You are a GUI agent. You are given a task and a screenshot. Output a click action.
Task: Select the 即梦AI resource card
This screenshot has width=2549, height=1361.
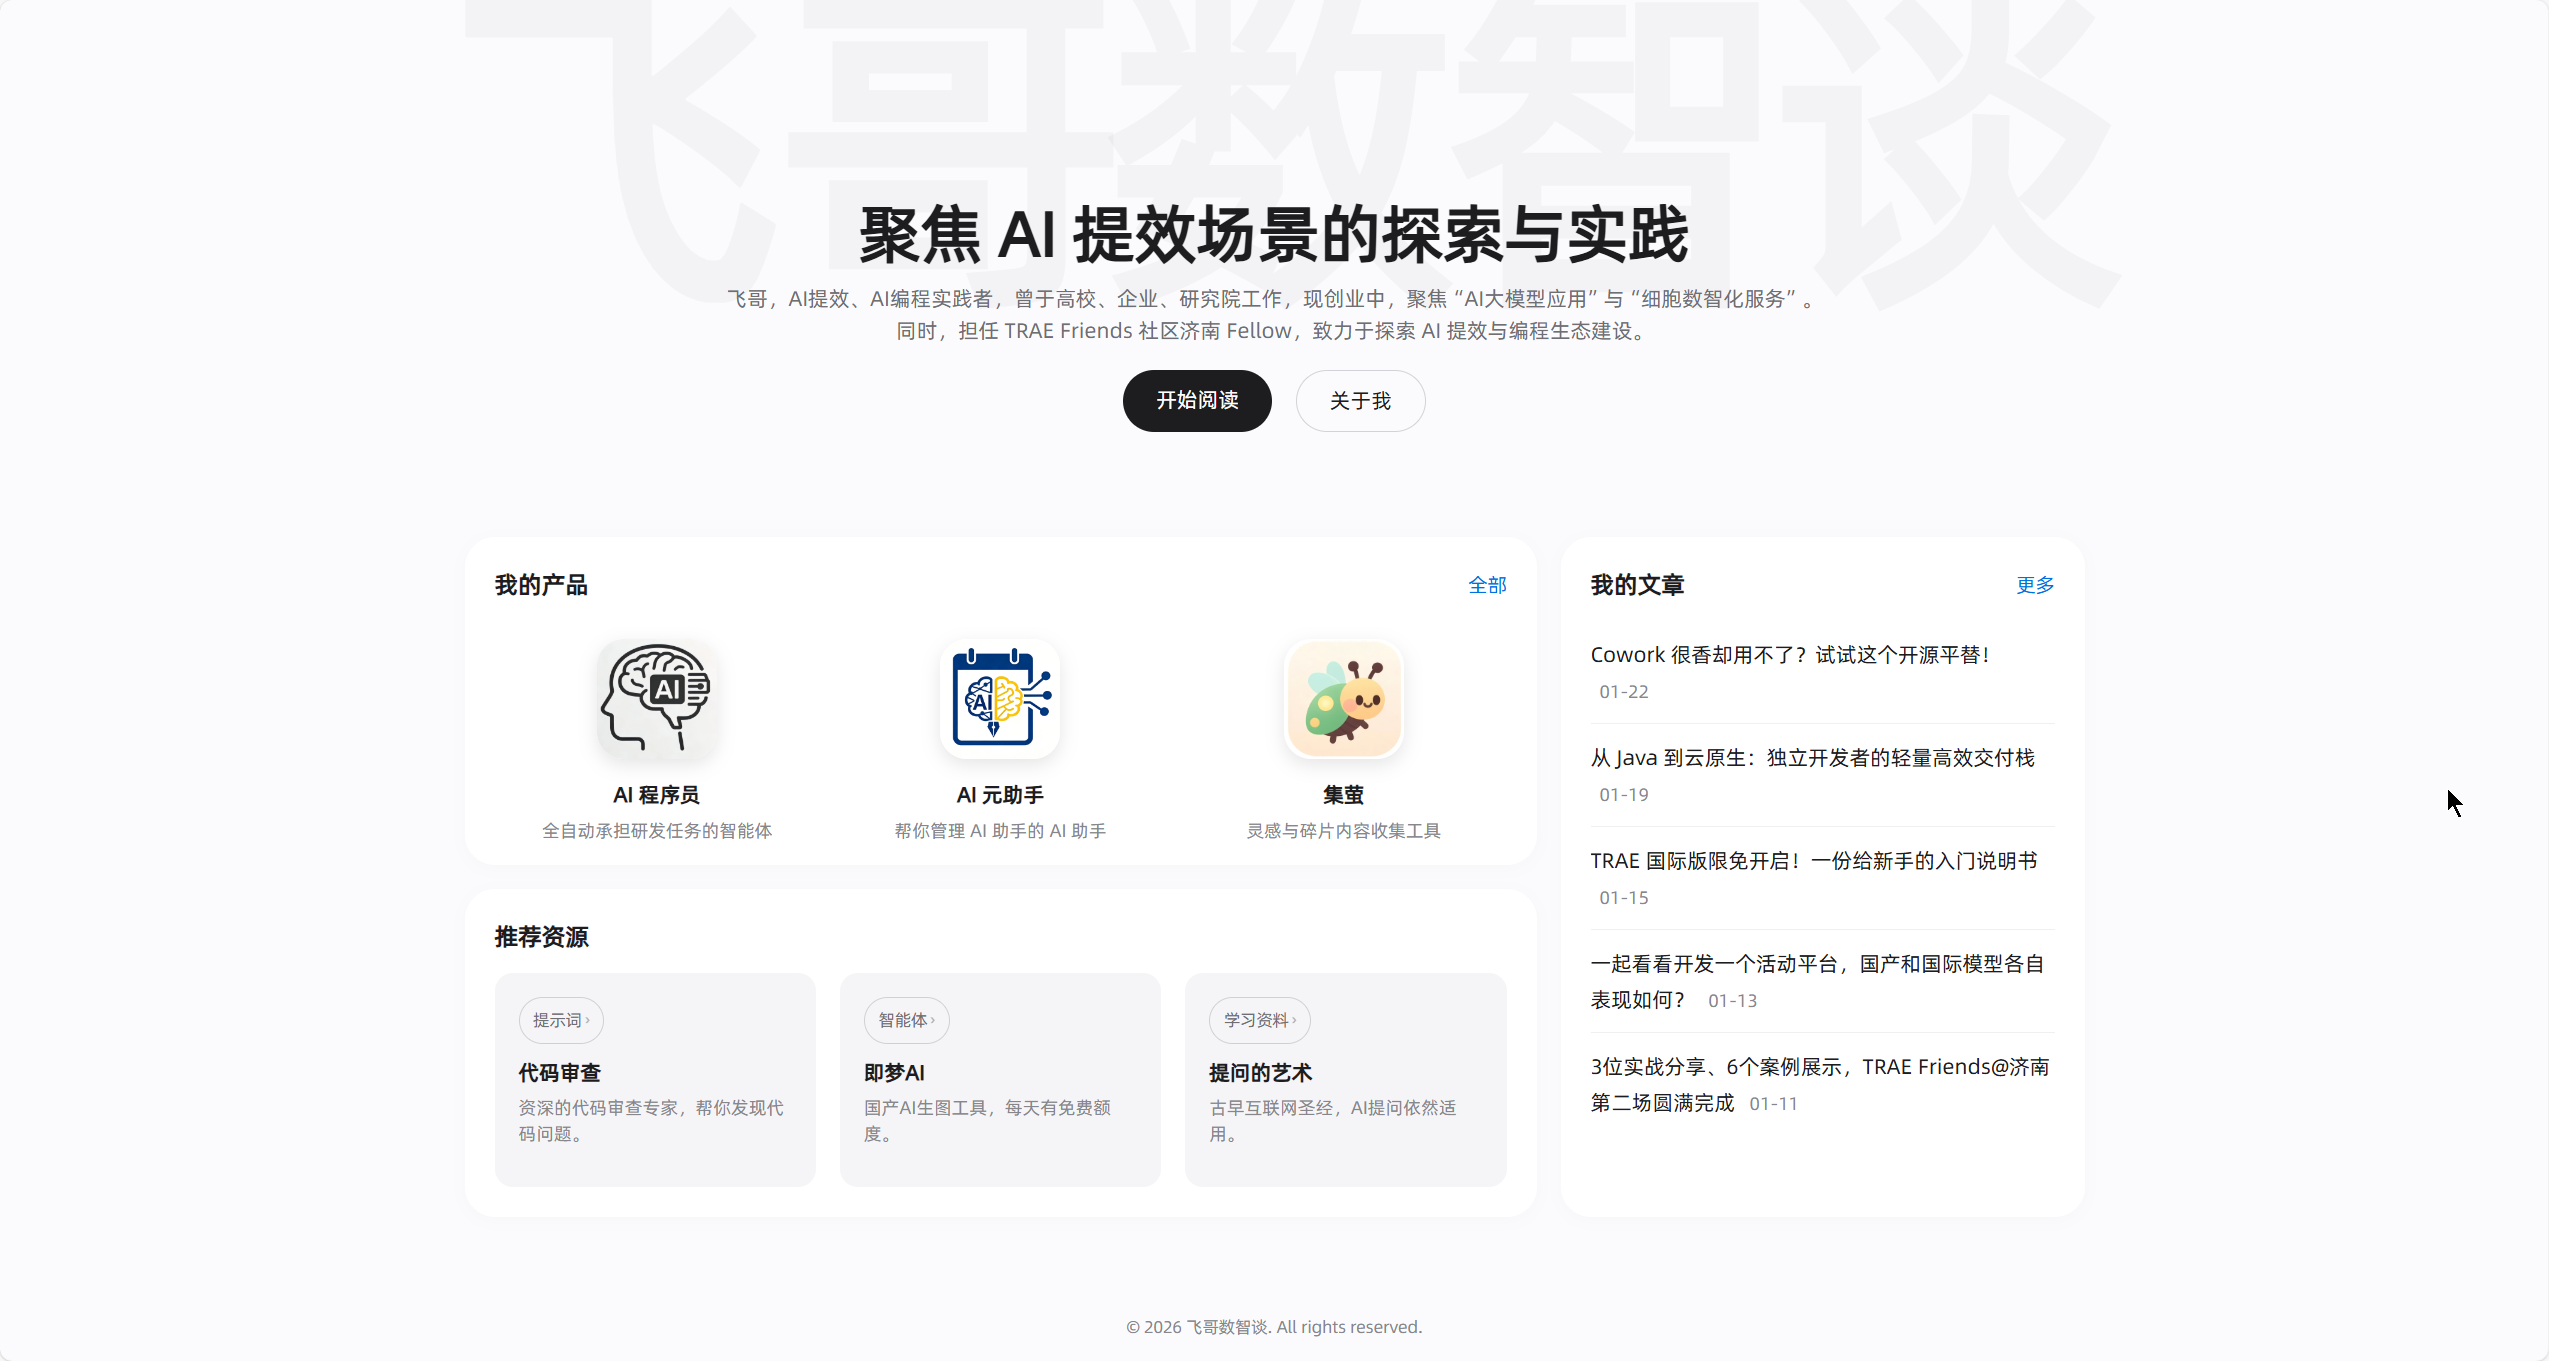[1000, 1080]
